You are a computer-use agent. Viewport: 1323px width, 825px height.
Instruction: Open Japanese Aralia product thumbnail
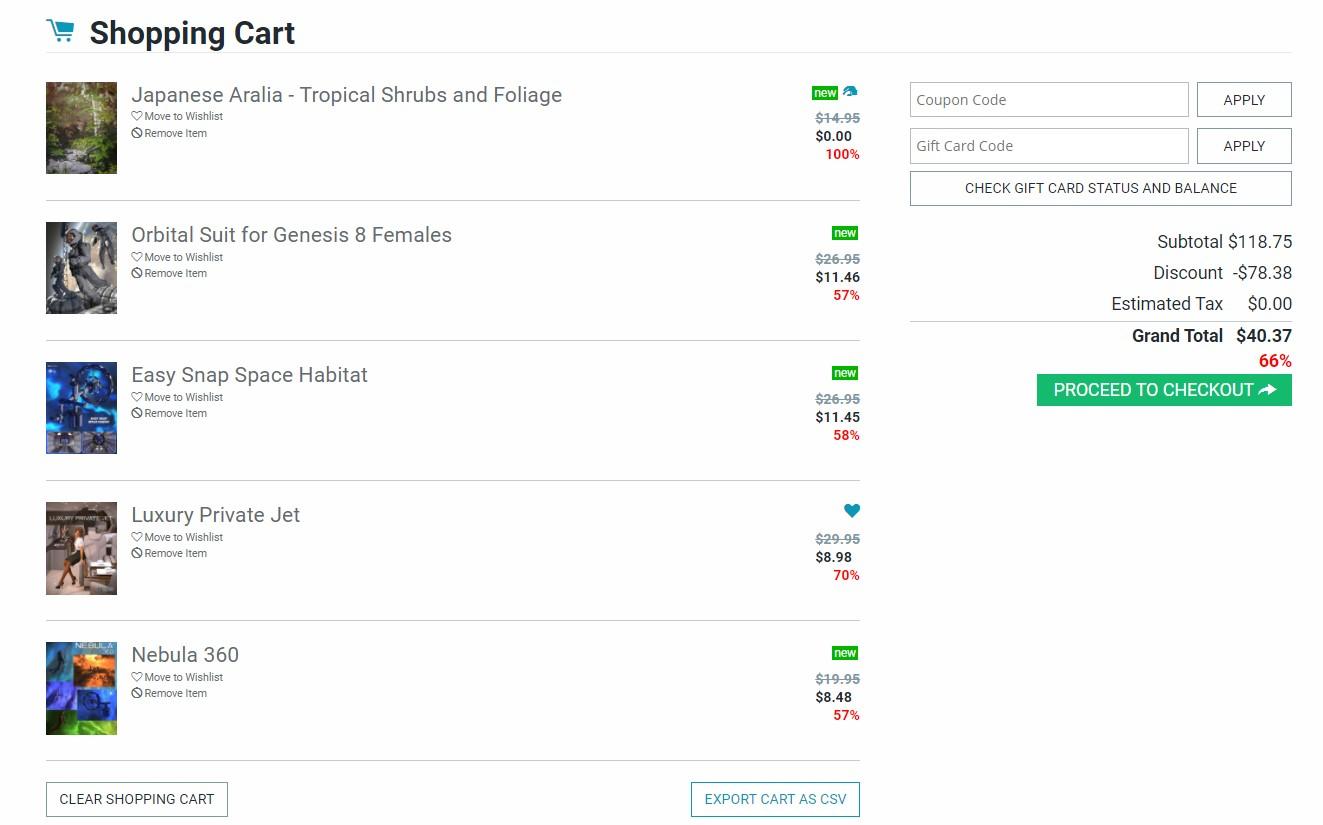[x=81, y=128]
